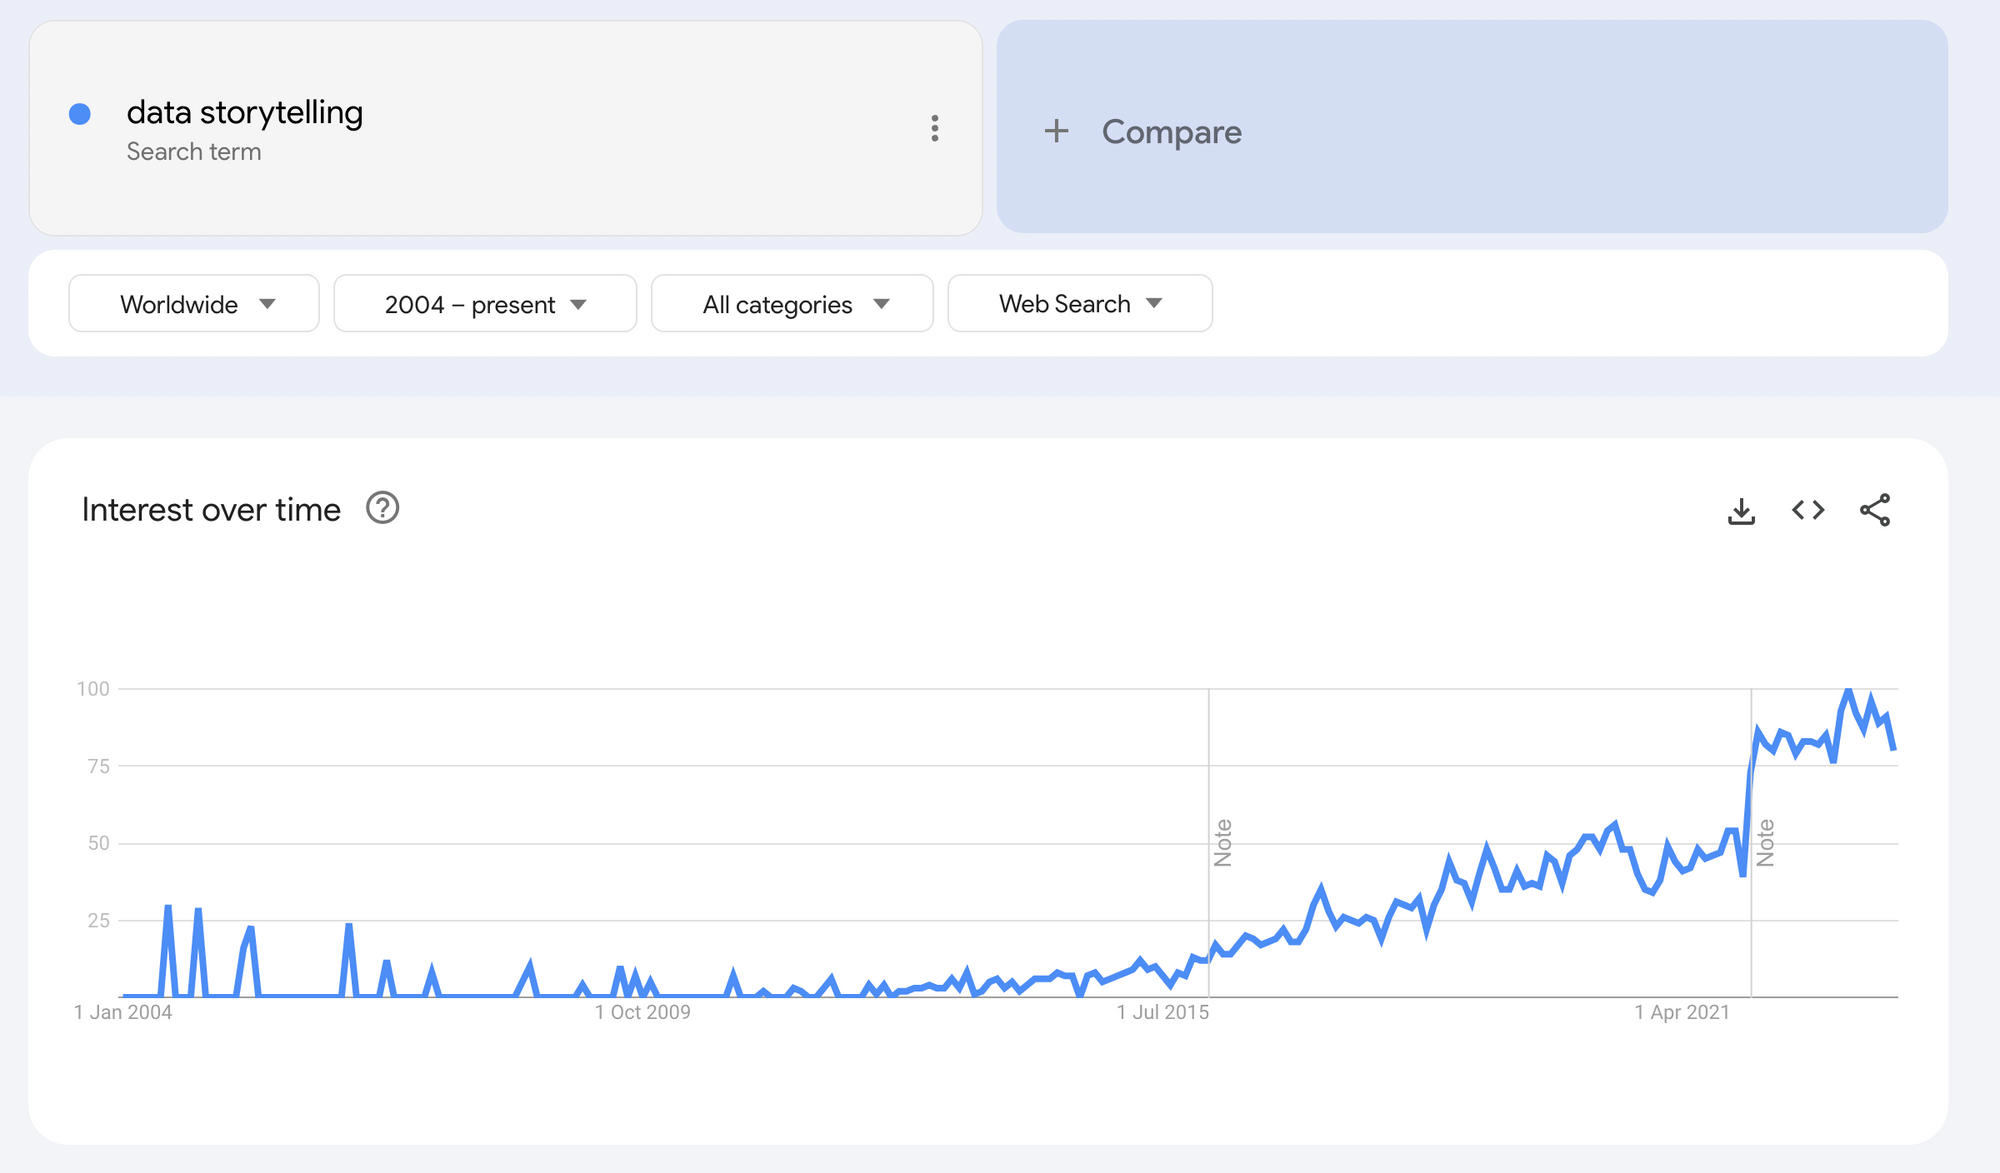Click the chart peak at value 100
This screenshot has height=1173, width=2000.
click(x=1848, y=690)
